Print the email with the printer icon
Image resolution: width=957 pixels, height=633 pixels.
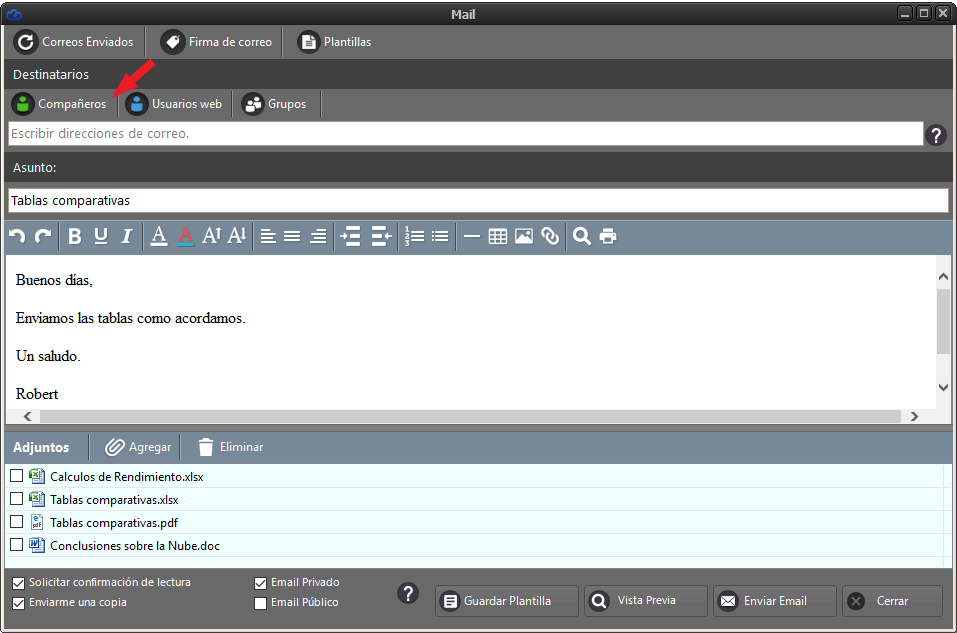point(608,237)
